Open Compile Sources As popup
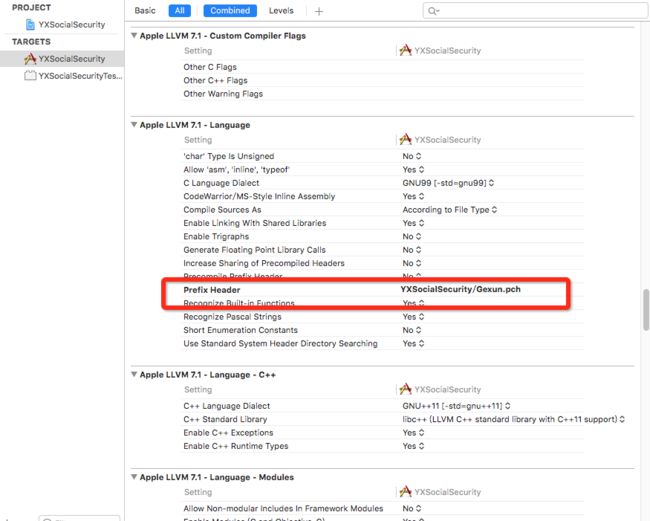 450,210
